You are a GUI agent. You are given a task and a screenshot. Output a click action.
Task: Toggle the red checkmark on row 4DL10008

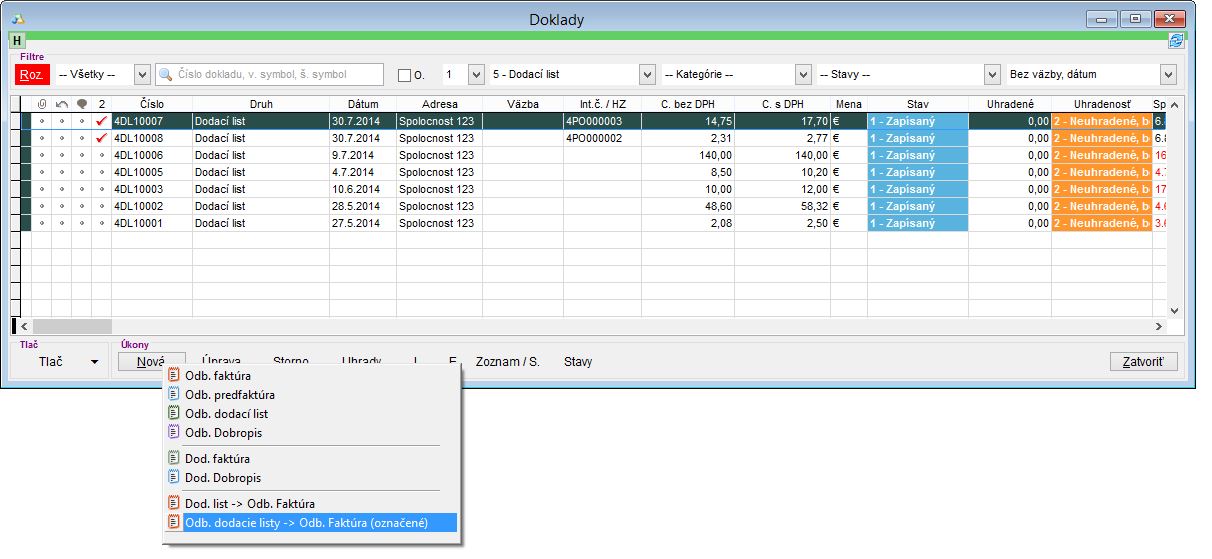click(101, 138)
